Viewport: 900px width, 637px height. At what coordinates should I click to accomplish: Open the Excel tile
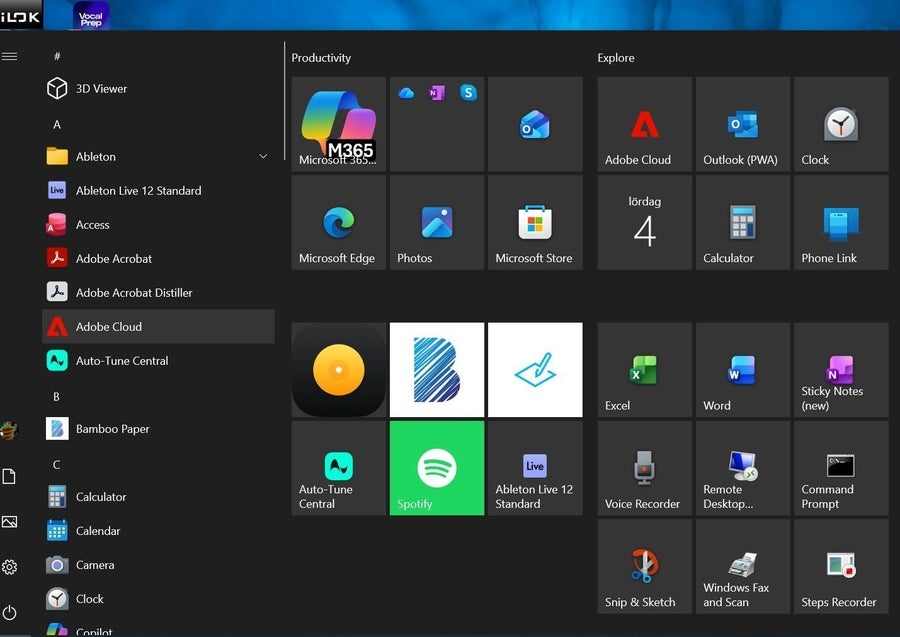pyautogui.click(x=645, y=370)
